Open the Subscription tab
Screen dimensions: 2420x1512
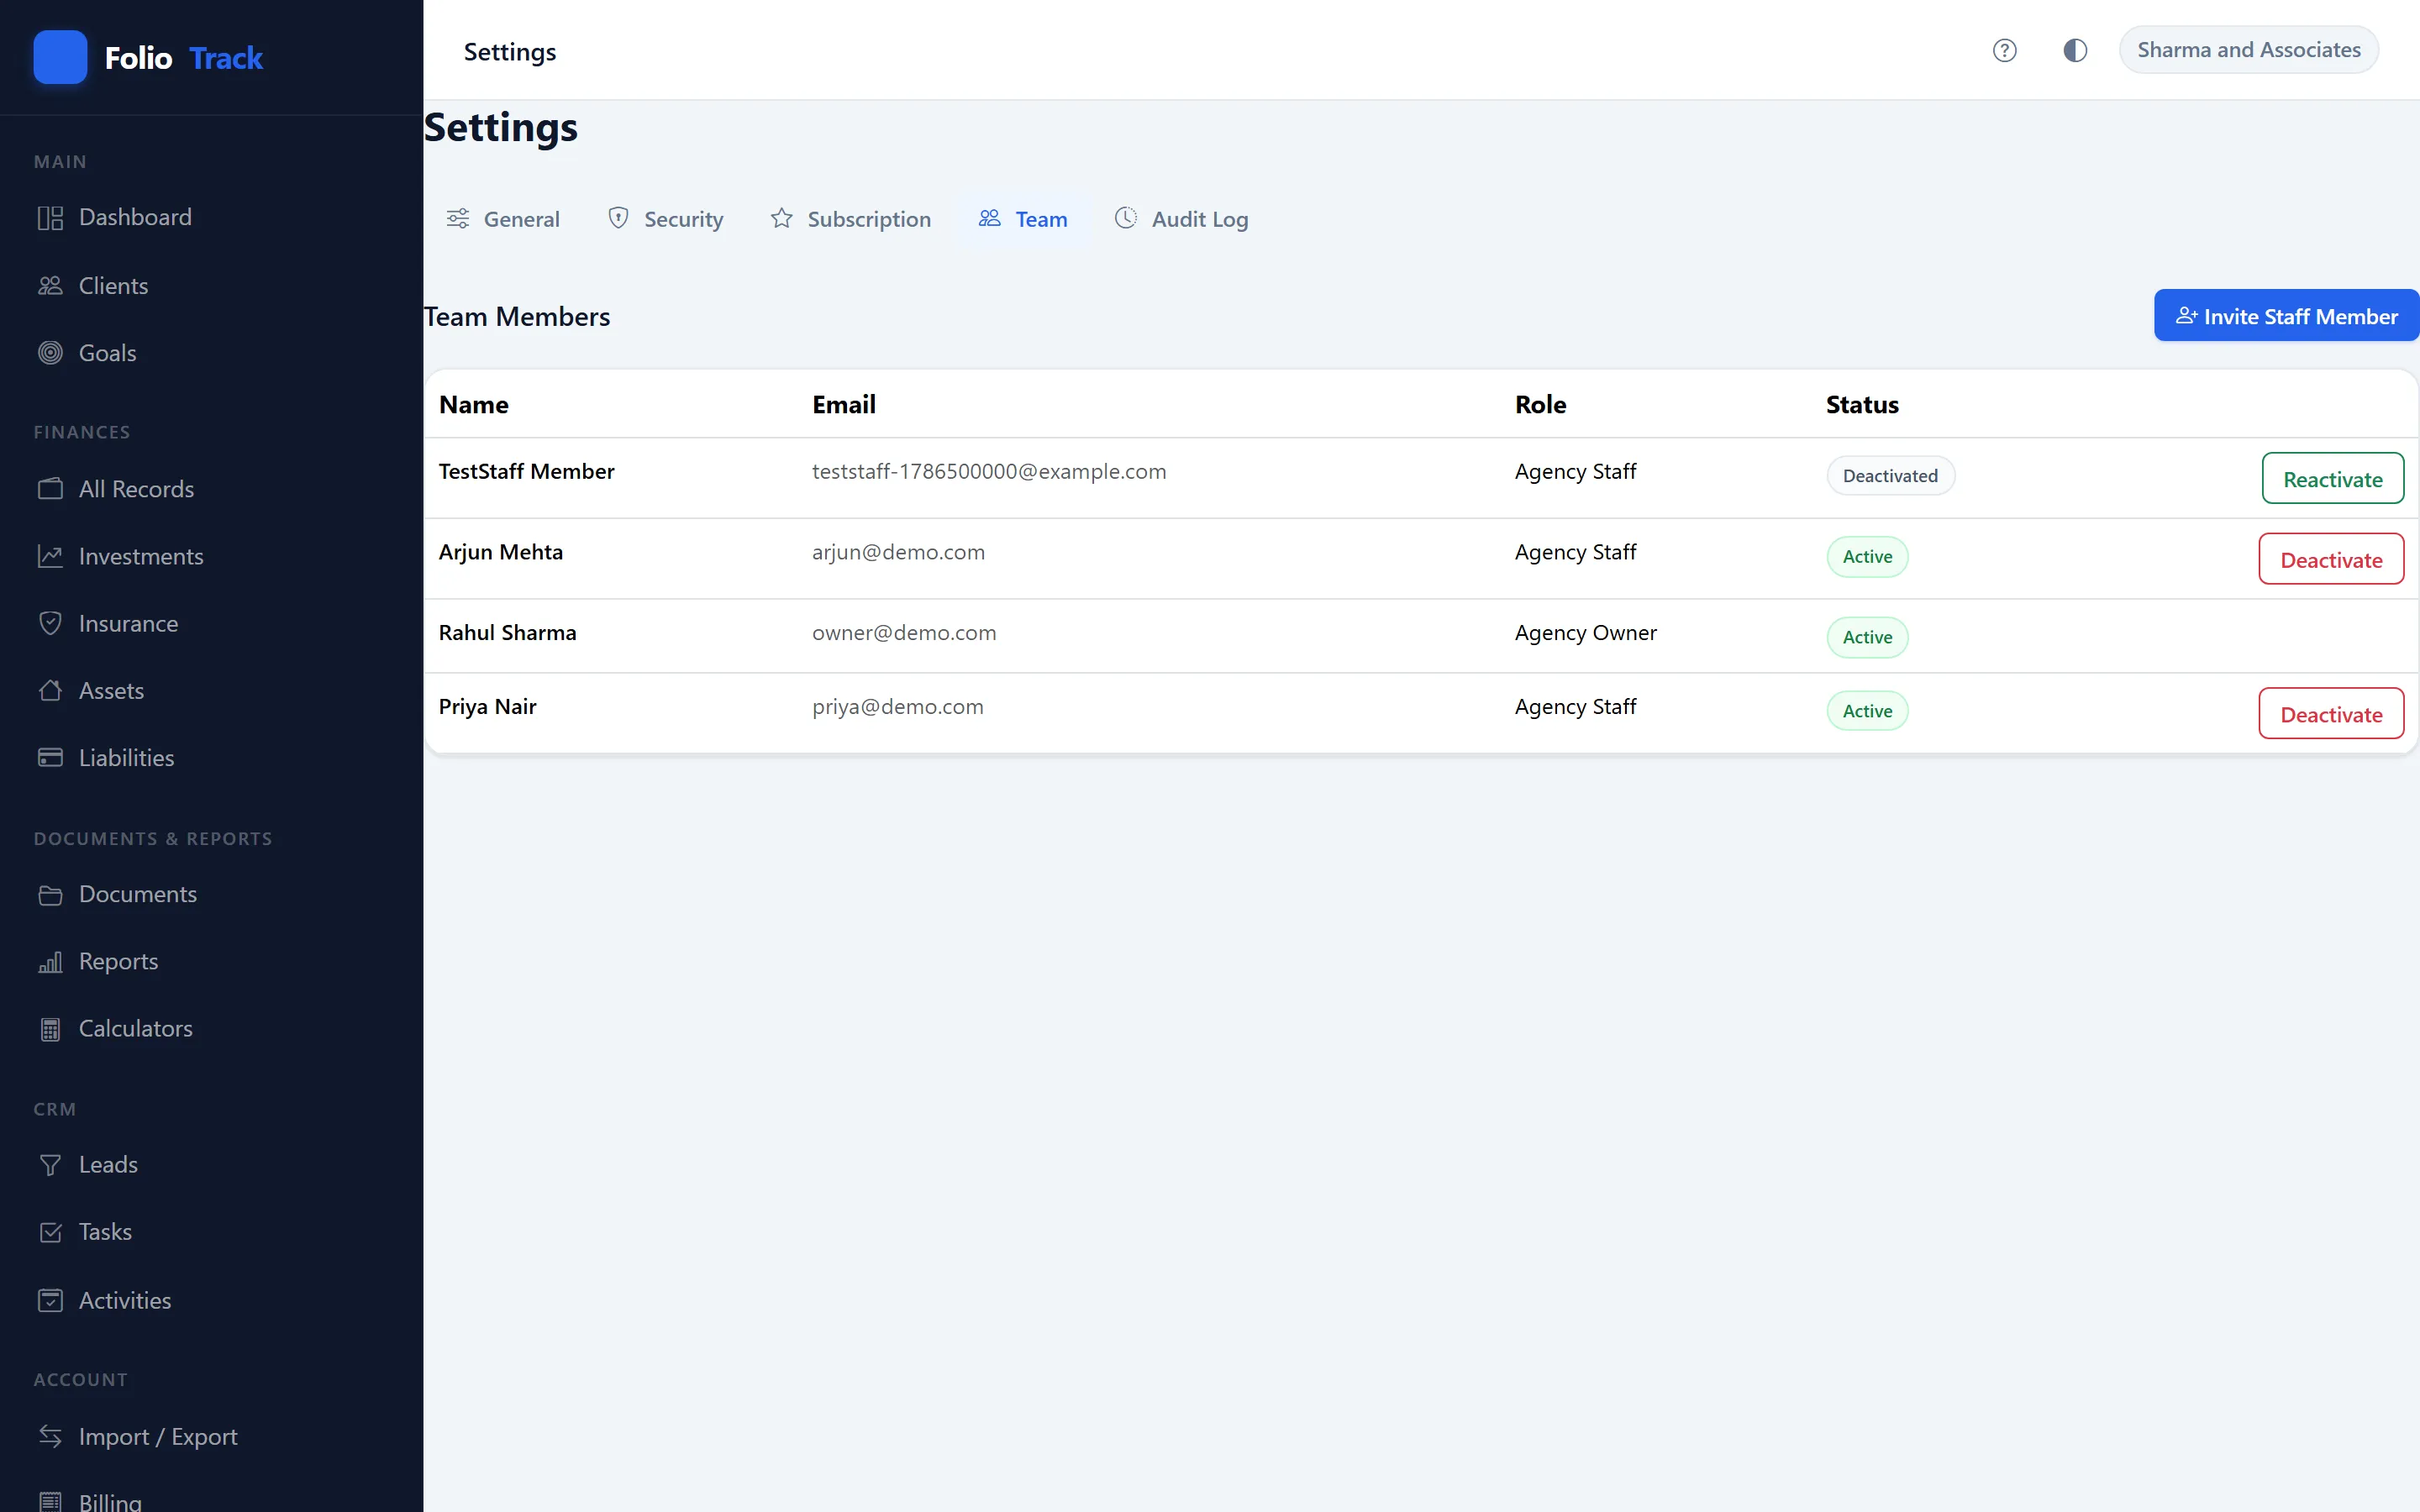850,219
